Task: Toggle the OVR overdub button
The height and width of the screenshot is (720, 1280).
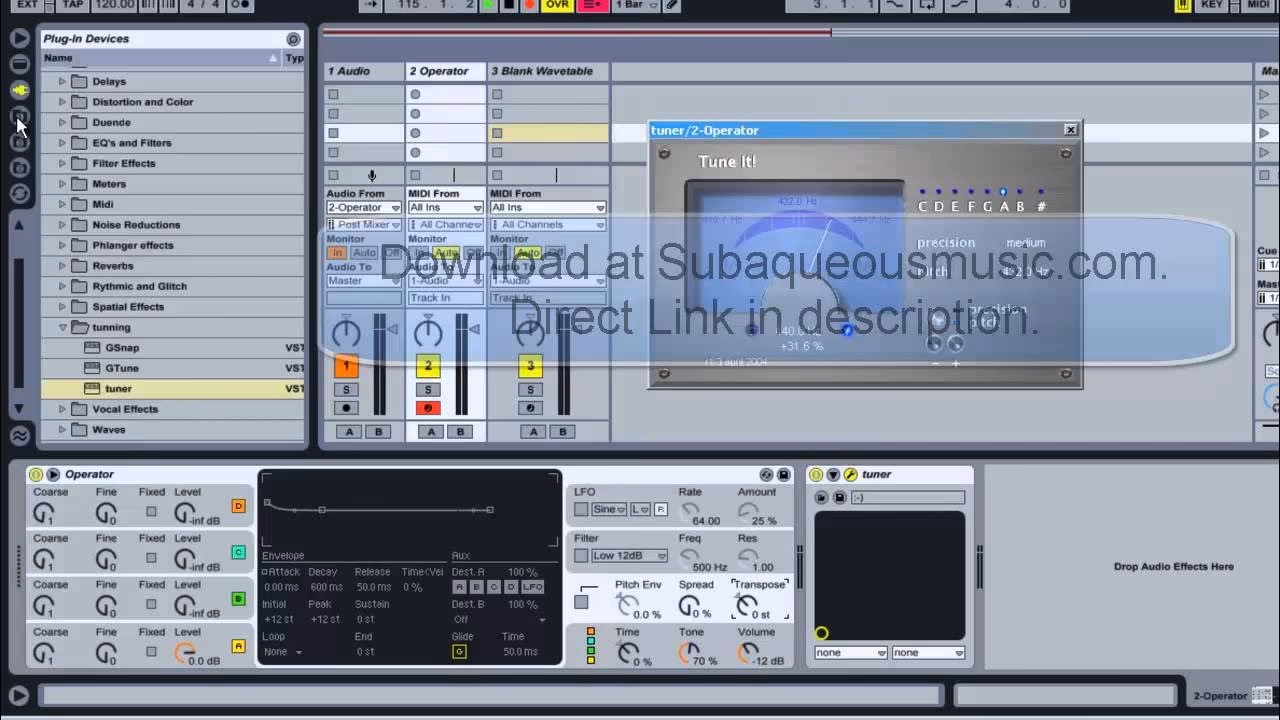Action: tap(556, 5)
